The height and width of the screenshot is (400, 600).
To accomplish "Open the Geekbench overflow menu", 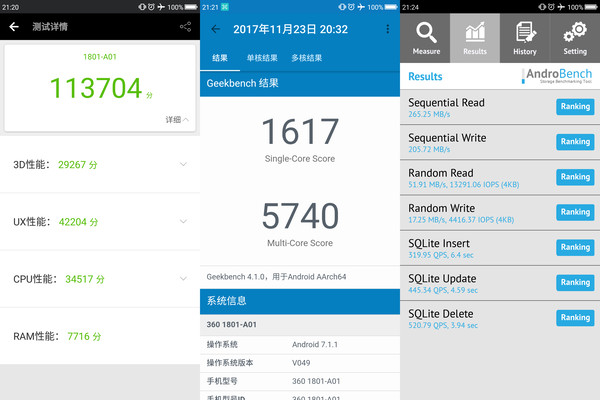I will tap(388, 29).
